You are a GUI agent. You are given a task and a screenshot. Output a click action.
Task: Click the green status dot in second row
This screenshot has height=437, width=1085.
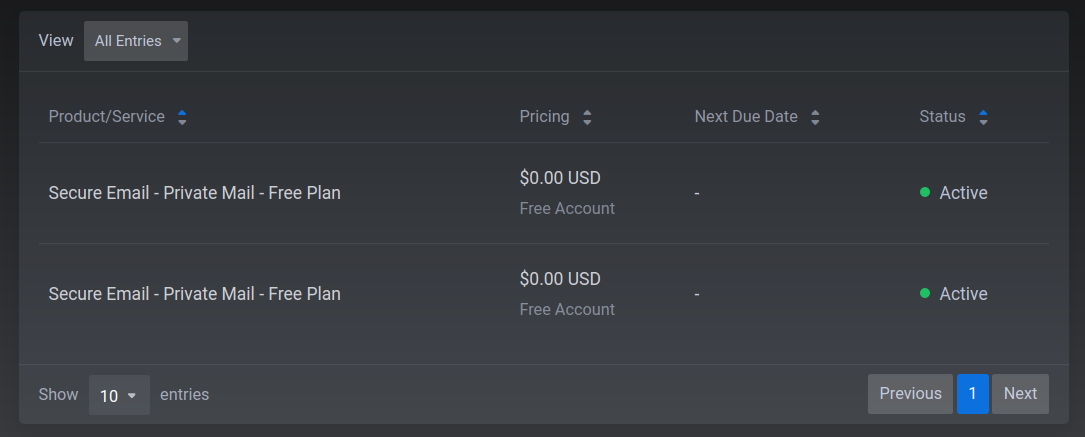(x=924, y=293)
